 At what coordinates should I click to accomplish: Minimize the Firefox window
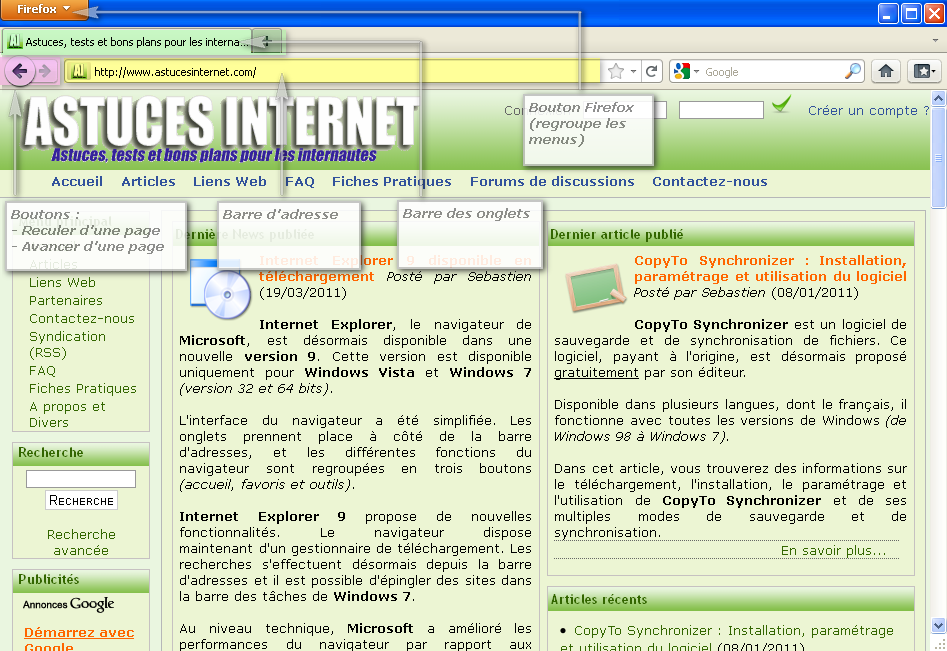click(x=887, y=13)
